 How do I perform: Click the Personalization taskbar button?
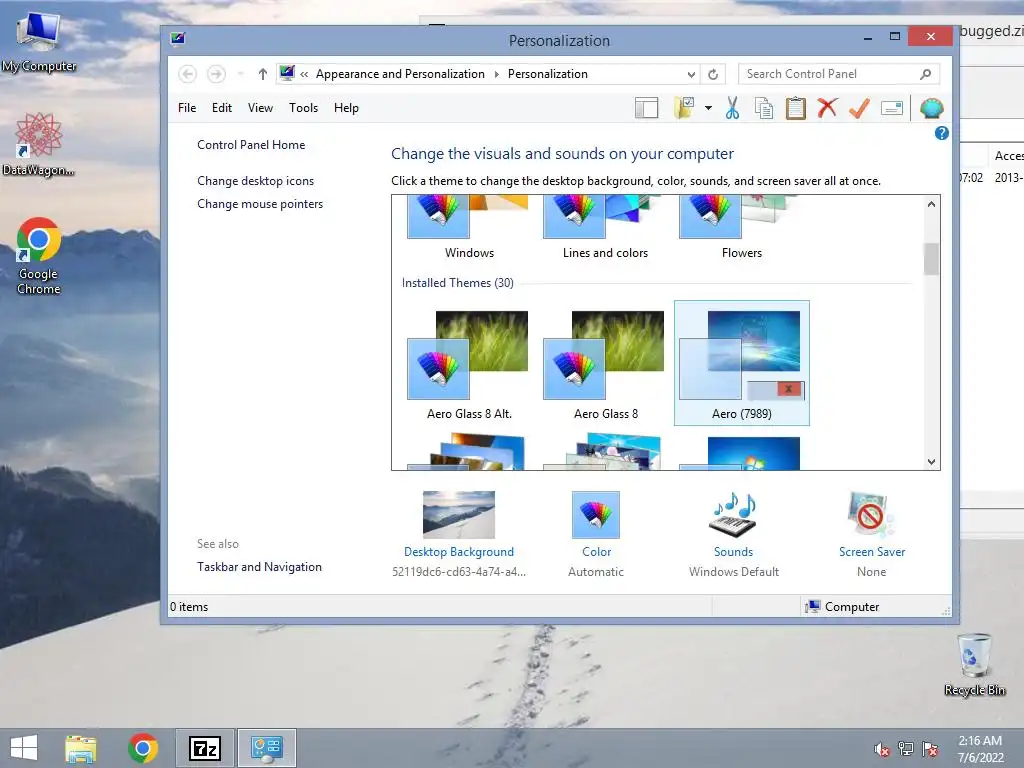point(266,748)
